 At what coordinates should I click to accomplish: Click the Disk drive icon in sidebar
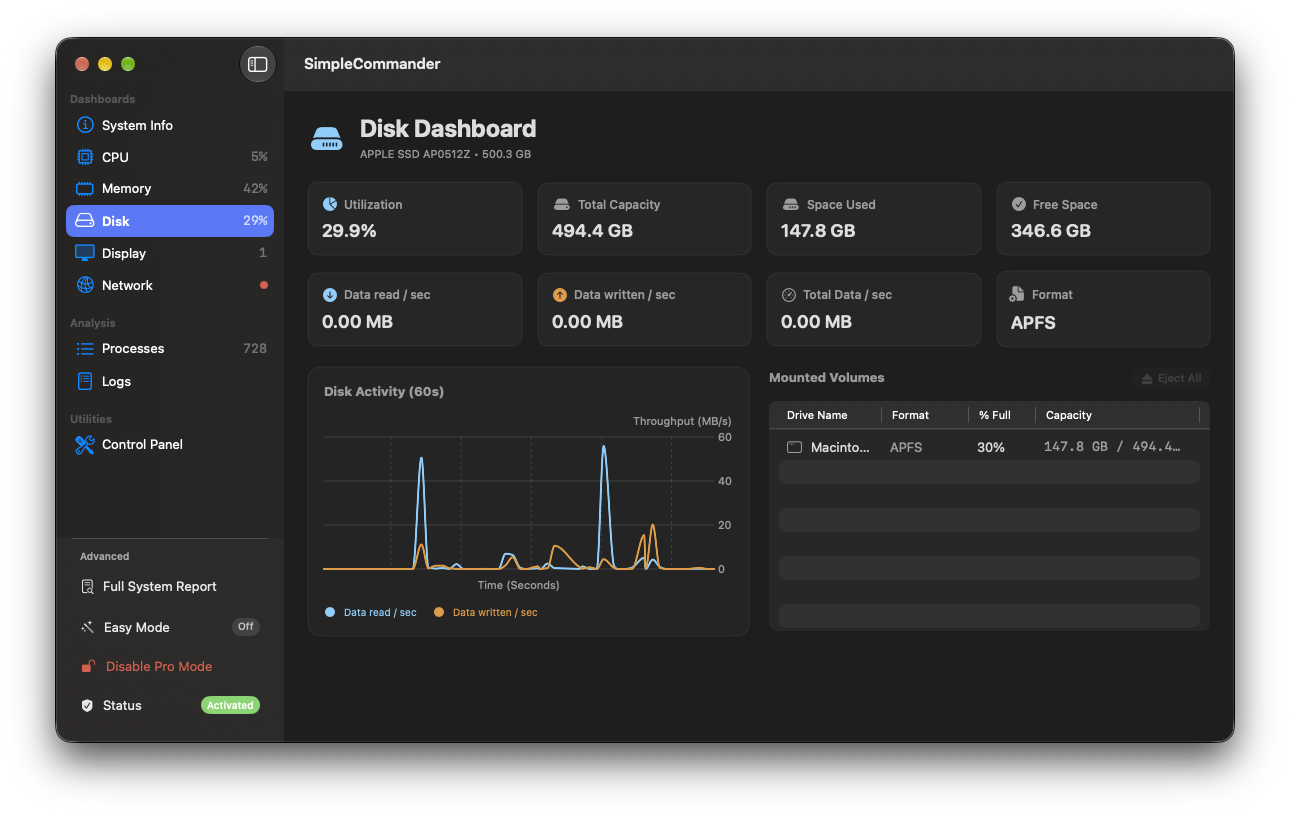point(85,221)
